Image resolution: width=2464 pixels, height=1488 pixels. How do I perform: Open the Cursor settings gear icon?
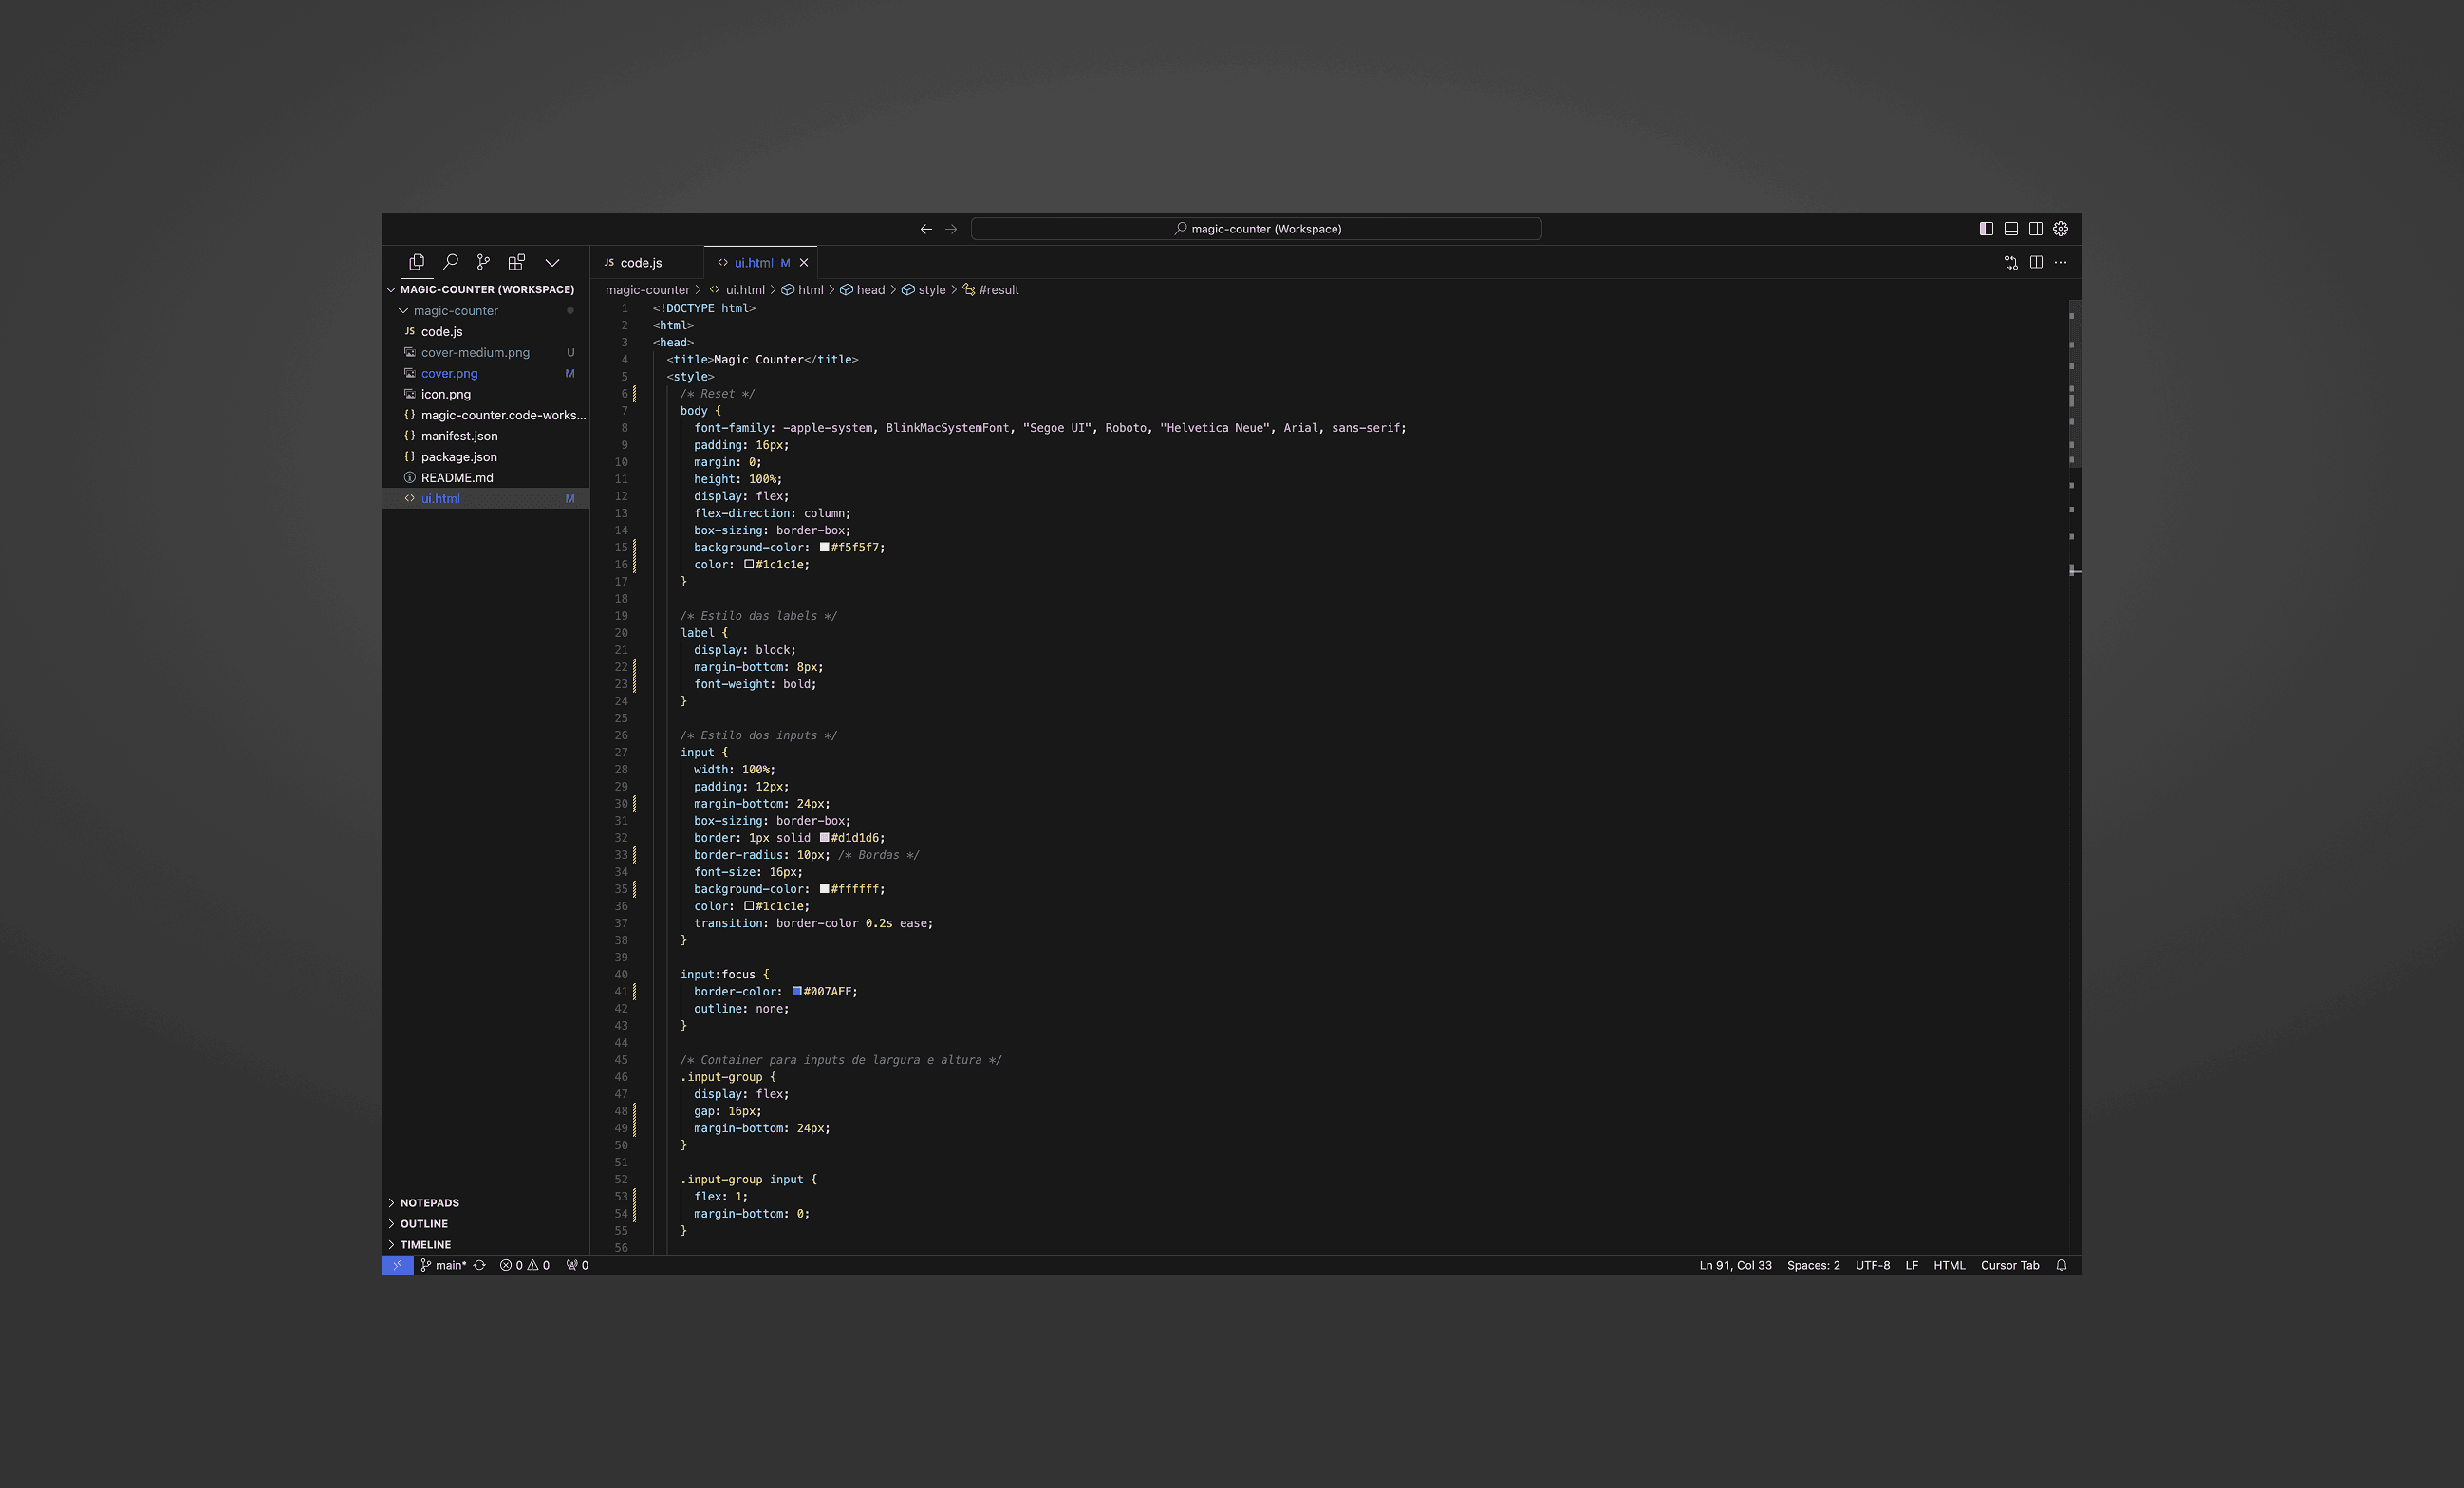pos(2061,229)
